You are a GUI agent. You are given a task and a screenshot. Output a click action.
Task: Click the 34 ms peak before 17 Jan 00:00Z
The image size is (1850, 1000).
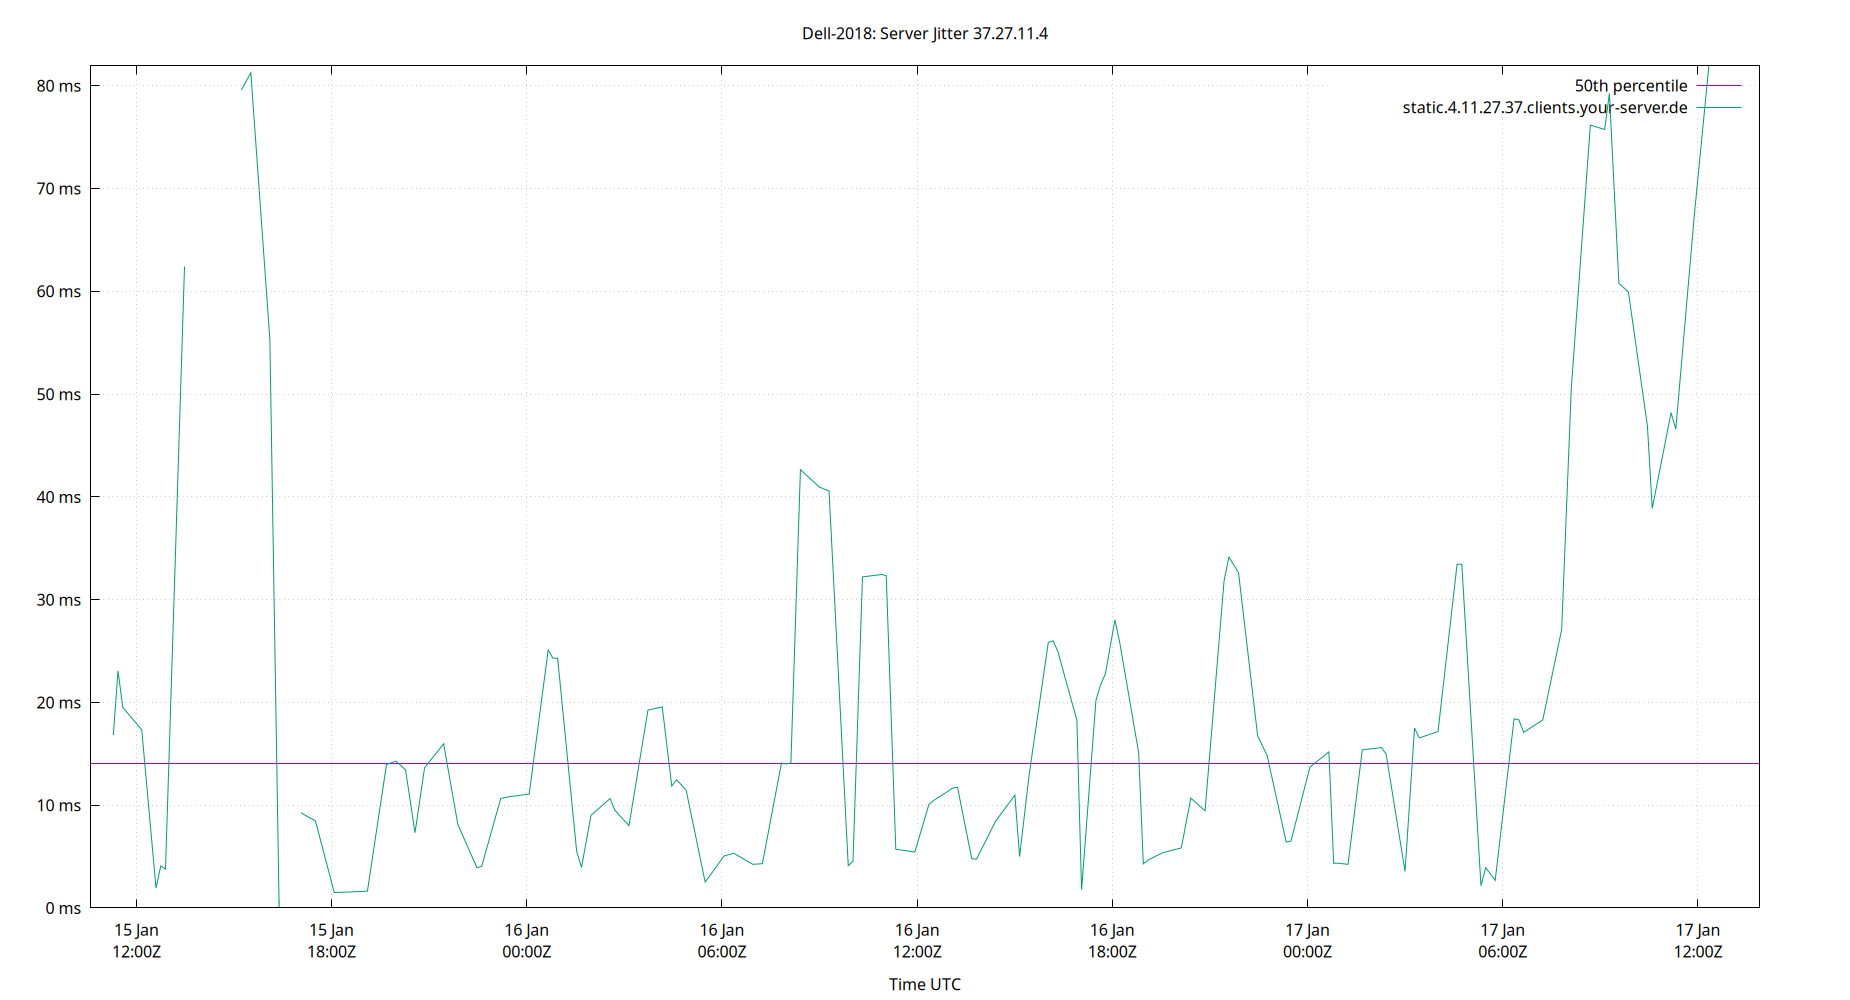(1230, 557)
